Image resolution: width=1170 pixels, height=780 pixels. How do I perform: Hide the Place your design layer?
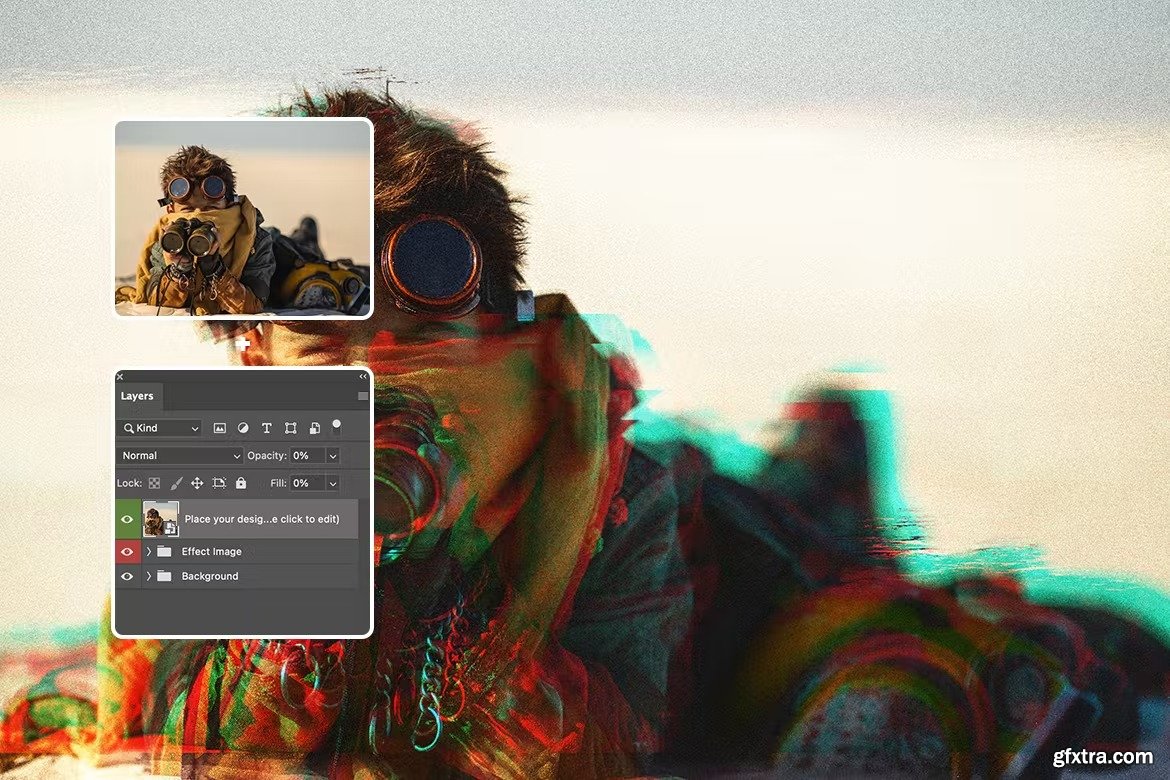pos(127,519)
